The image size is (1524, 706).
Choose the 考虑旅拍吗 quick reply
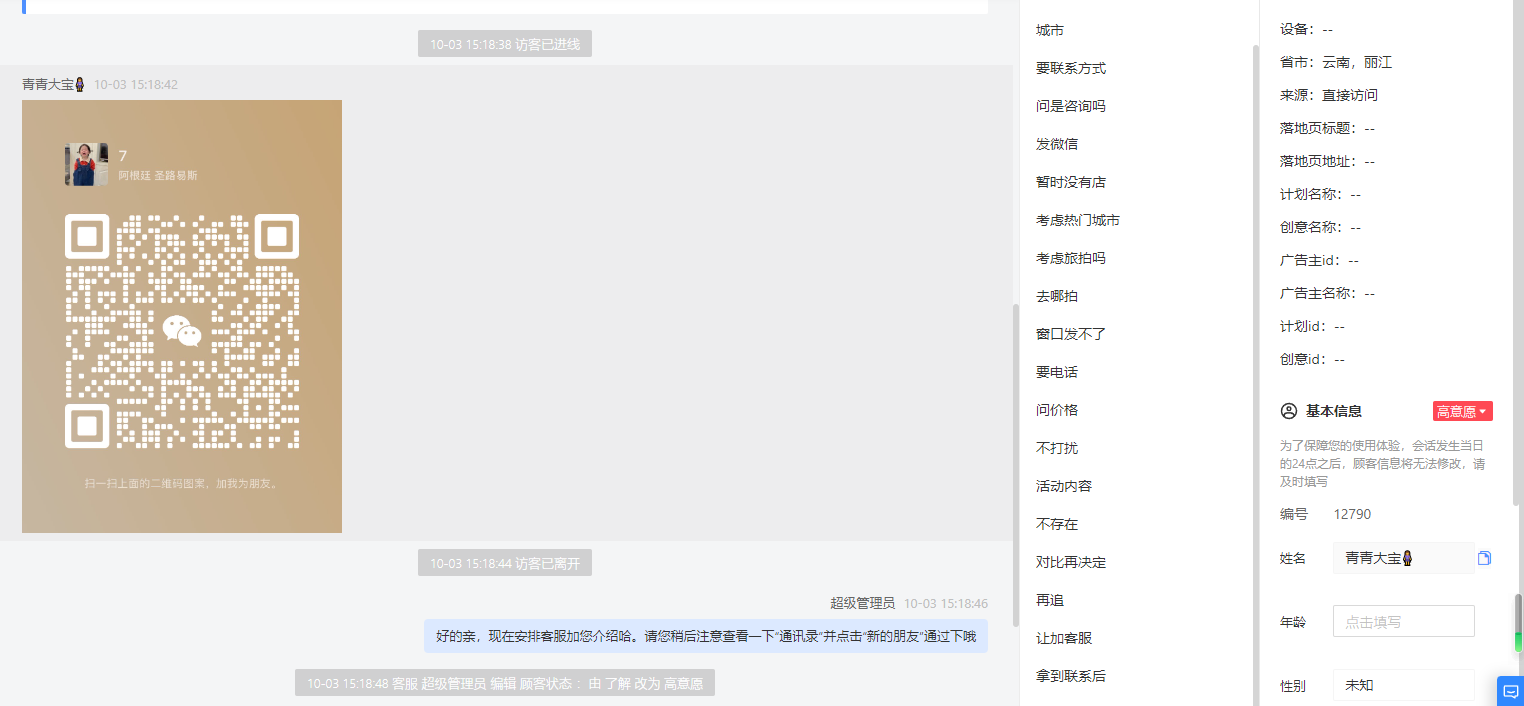click(x=1071, y=259)
